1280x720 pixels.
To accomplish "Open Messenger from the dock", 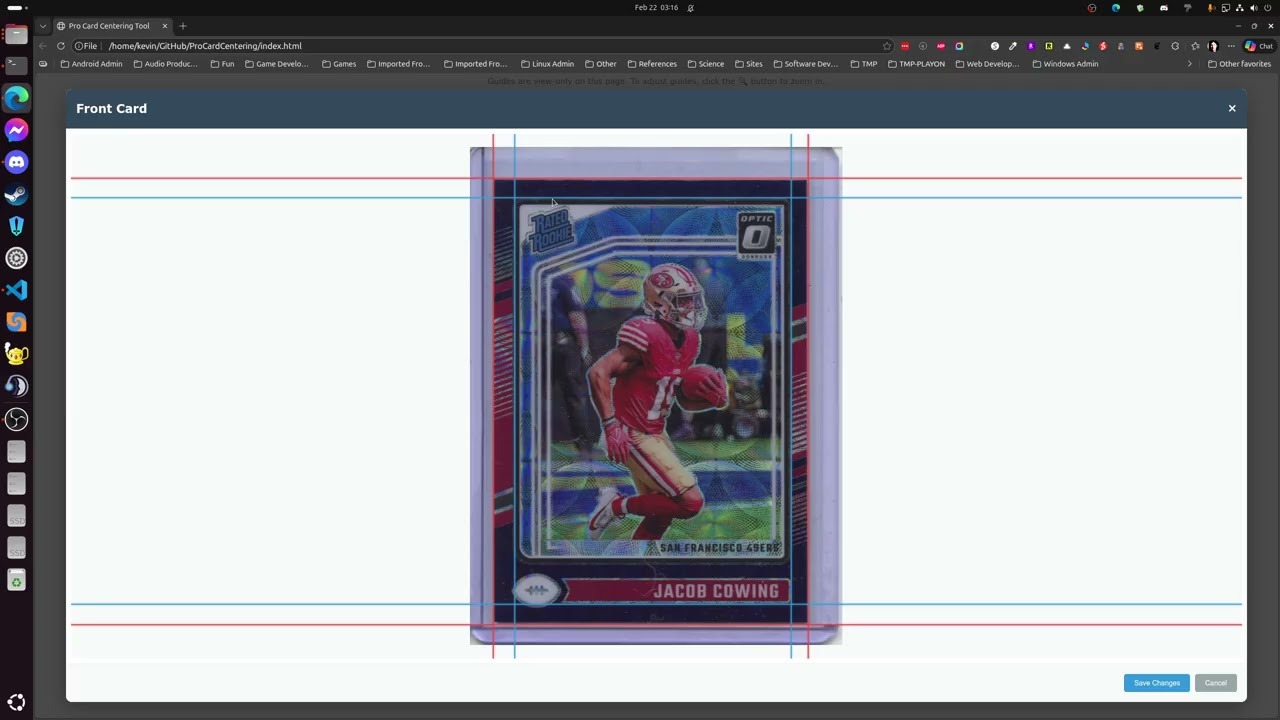I will (16, 130).
